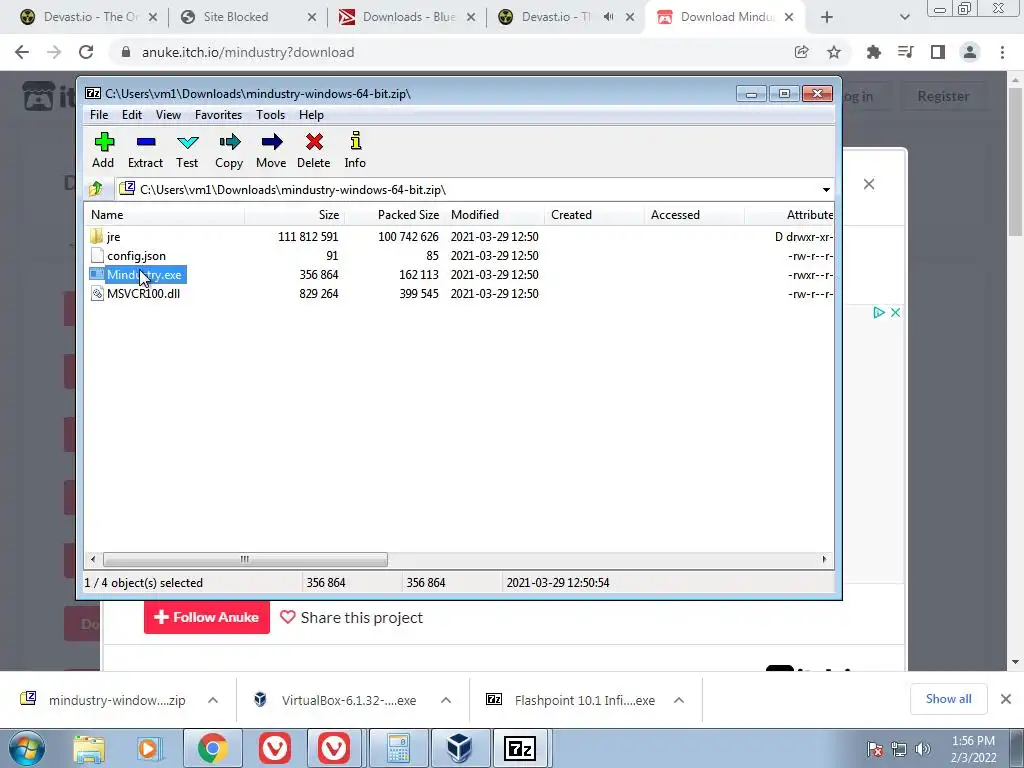Select the jre folder icon
Viewport: 1024px width, 768px height.
tap(97, 236)
